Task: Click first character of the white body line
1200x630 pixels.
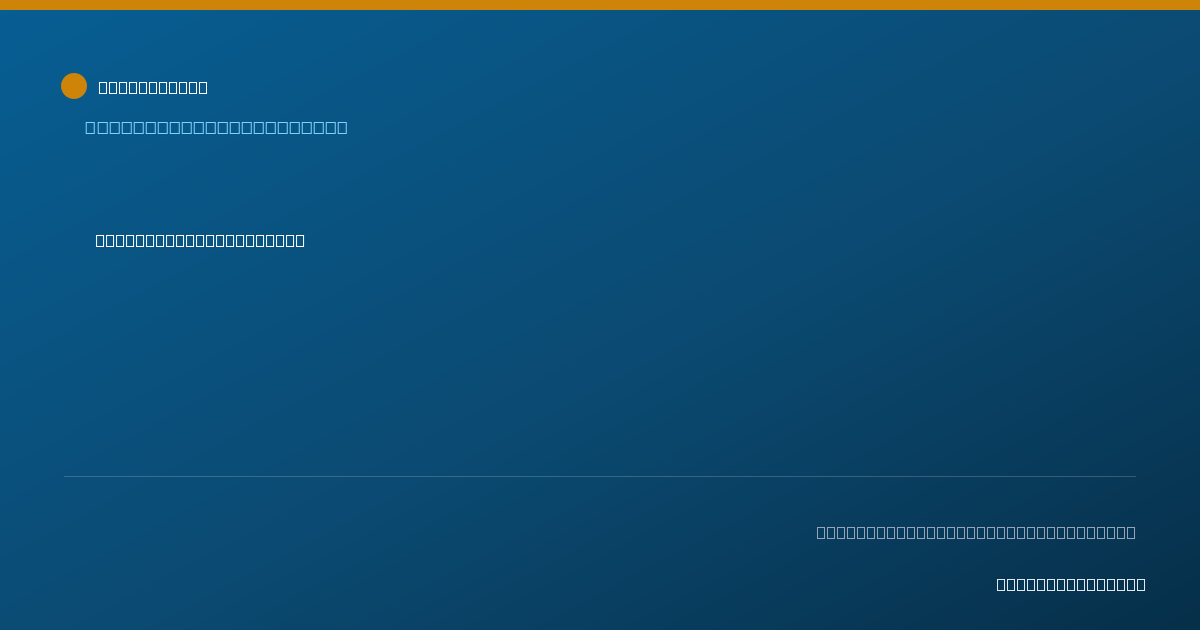Action: pos(100,240)
